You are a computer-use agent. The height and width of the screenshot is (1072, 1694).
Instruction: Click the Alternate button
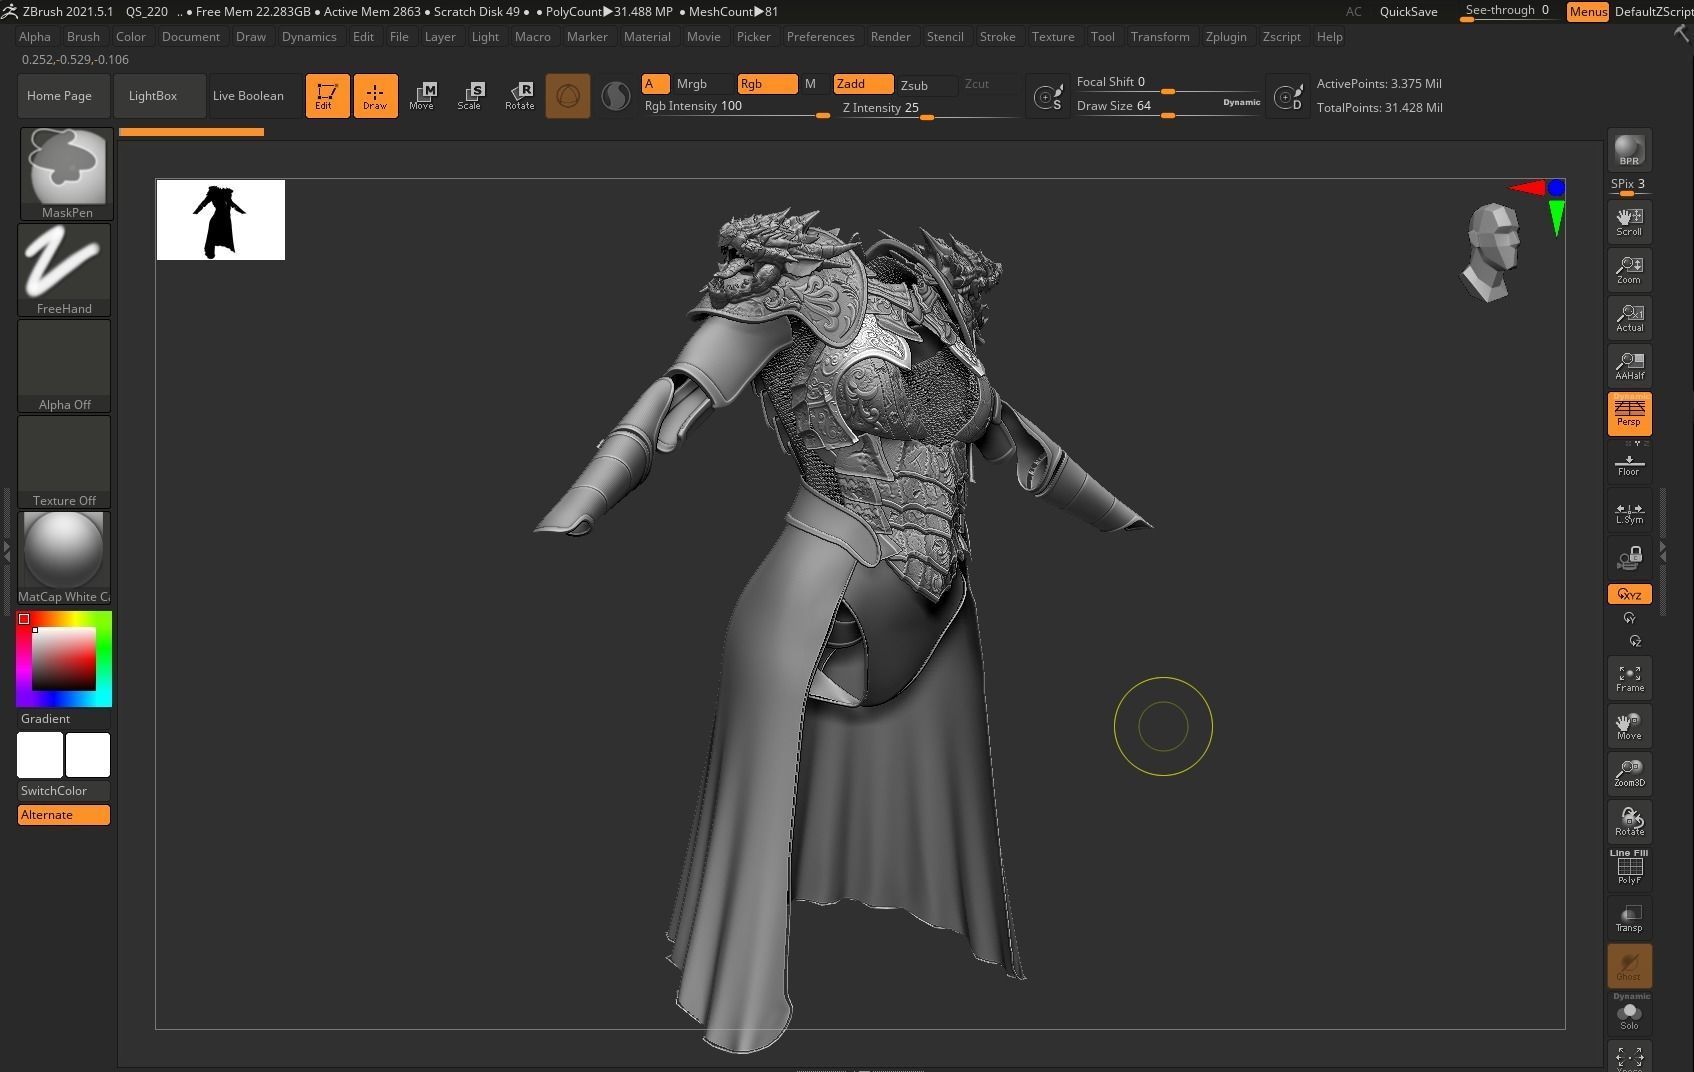[64, 815]
